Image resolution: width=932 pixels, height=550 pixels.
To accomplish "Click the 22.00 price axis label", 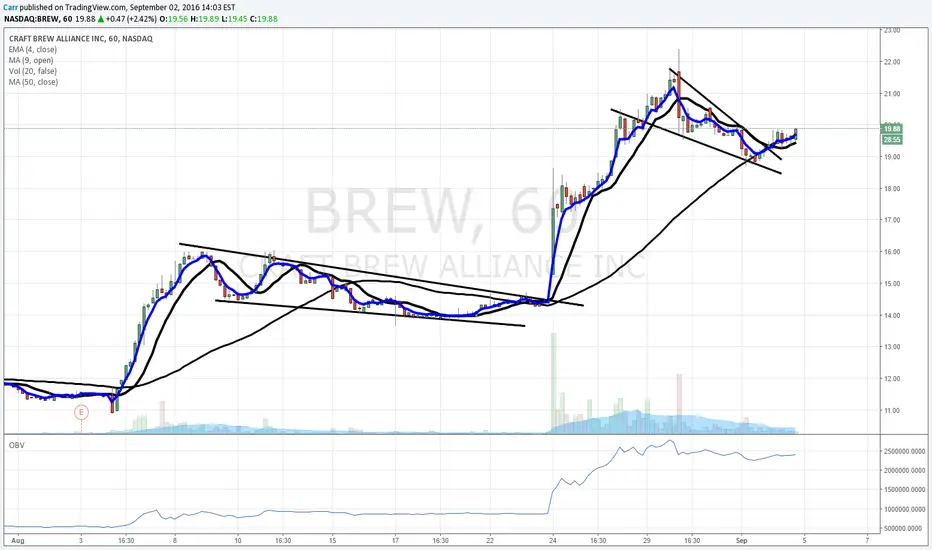I will tap(892, 62).
